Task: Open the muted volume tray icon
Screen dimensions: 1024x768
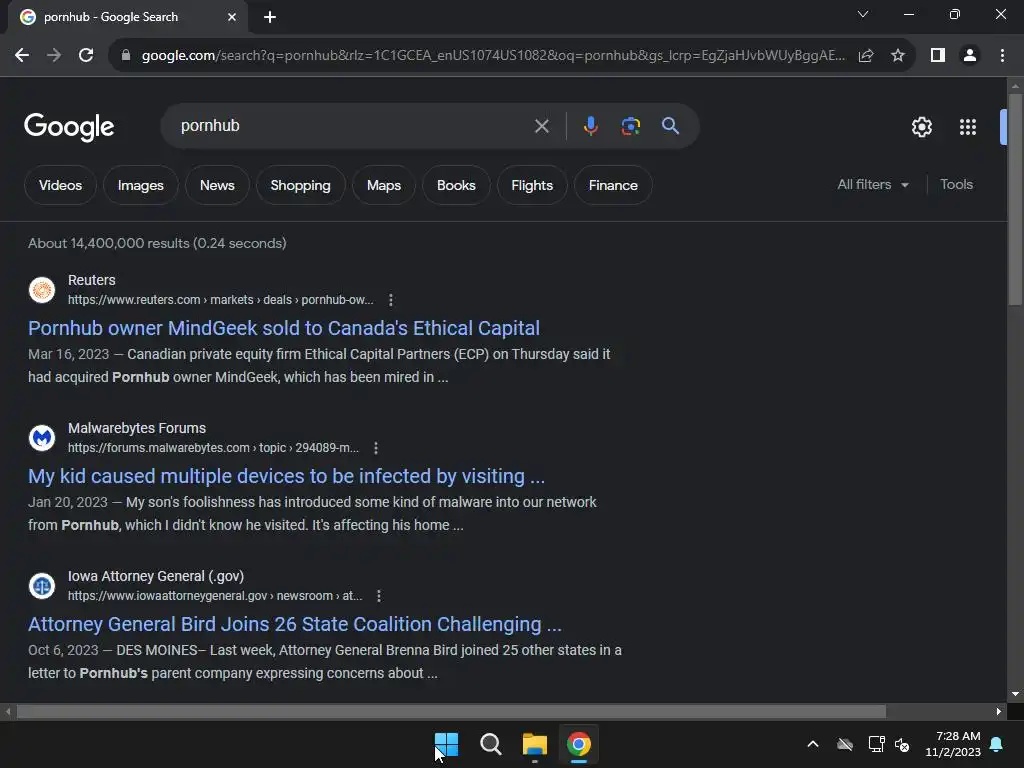Action: [x=903, y=744]
